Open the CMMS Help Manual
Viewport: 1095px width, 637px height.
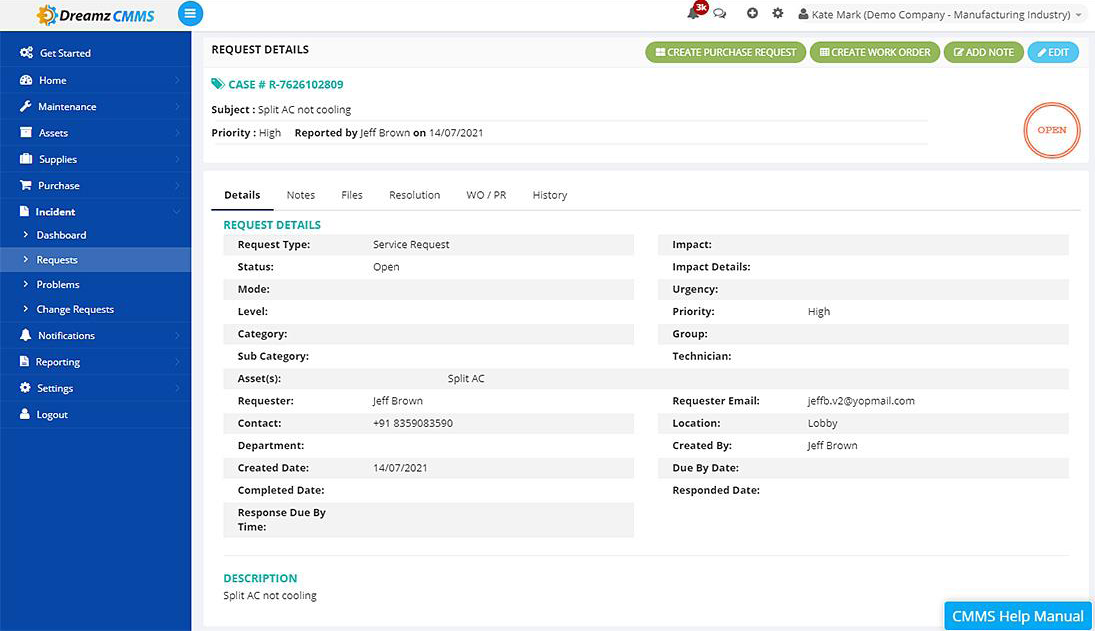pyautogui.click(x=1016, y=615)
